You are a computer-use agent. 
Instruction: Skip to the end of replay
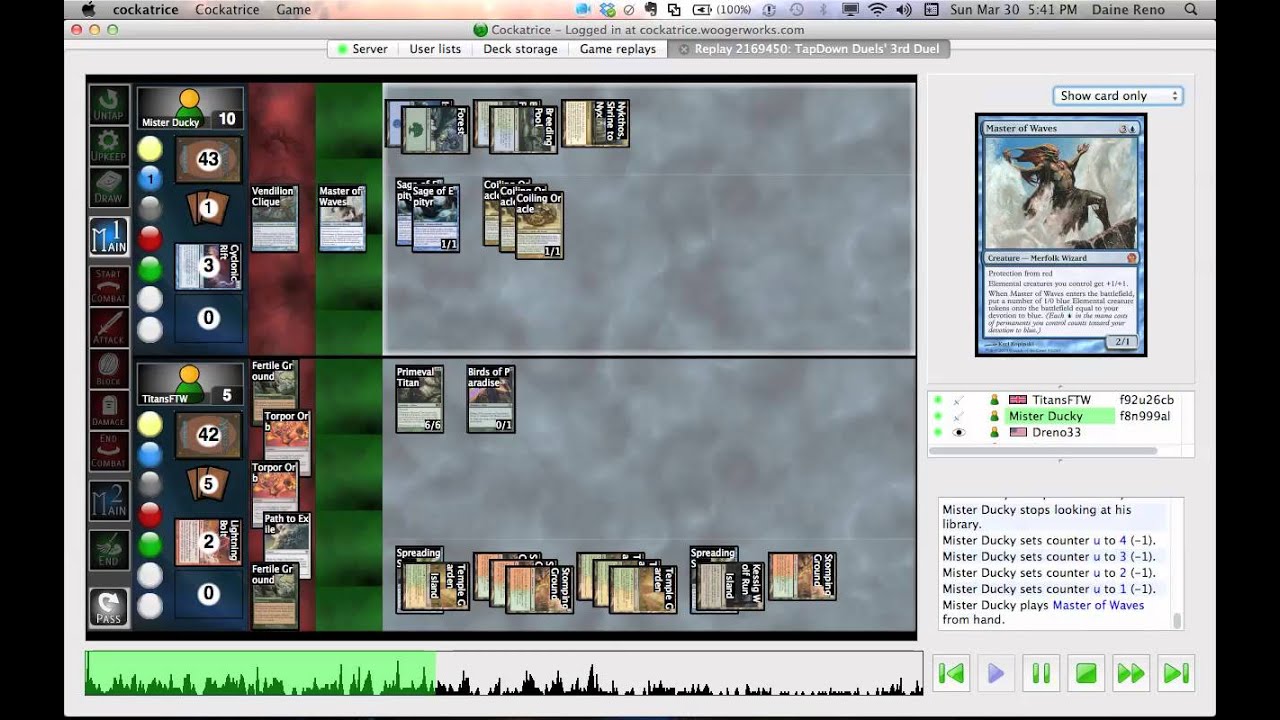(x=1176, y=673)
